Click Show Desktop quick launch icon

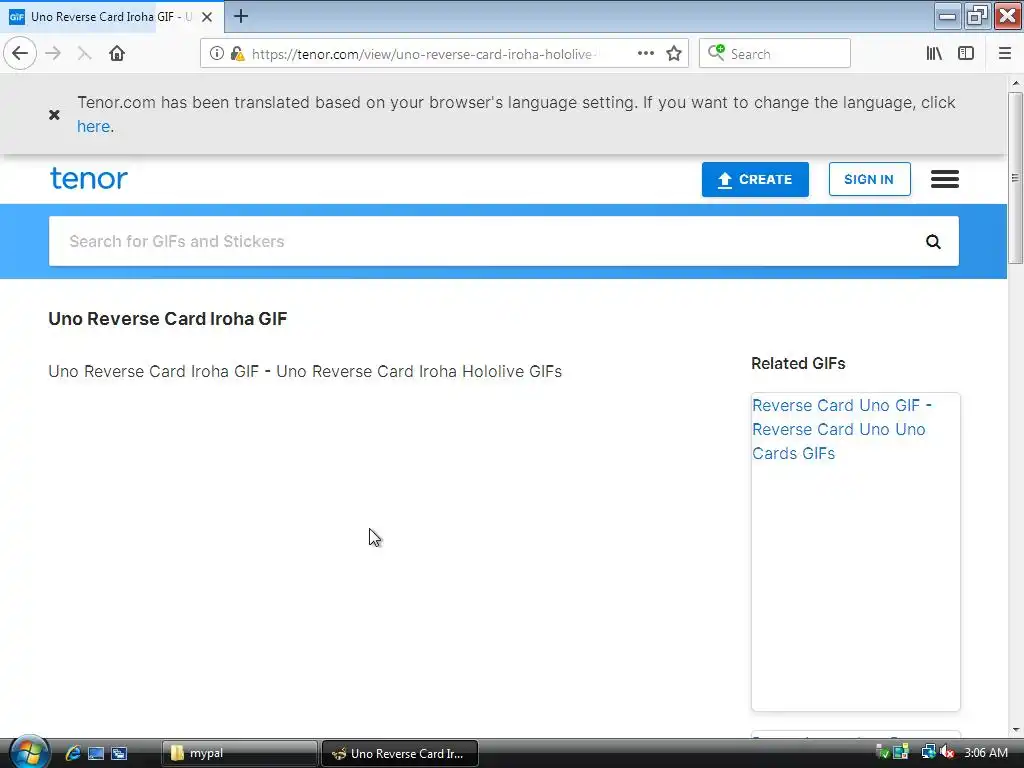coord(96,753)
